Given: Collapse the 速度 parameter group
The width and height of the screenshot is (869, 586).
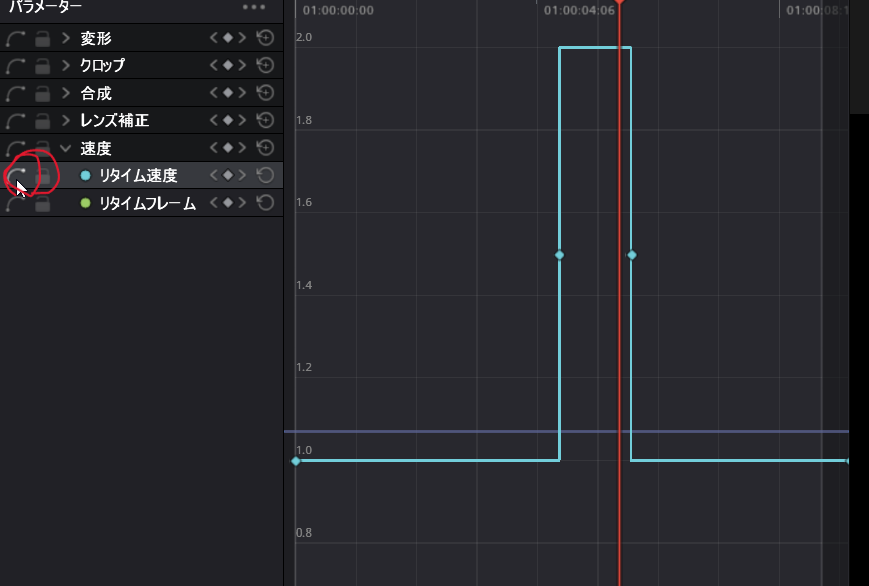Looking at the screenshot, I should point(66,149).
